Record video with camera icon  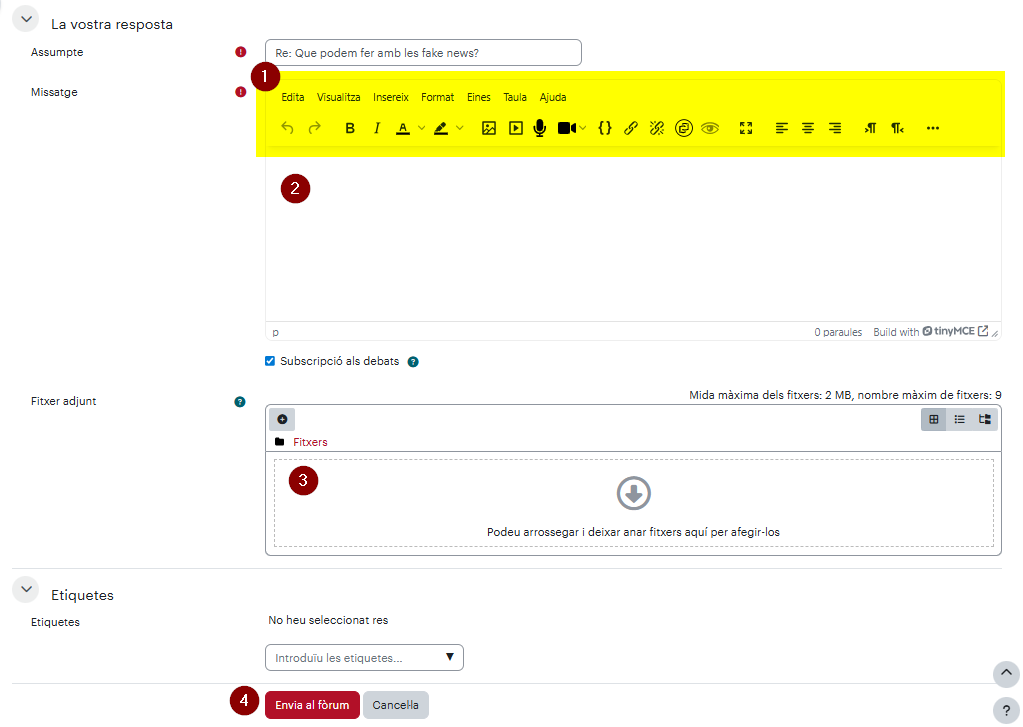click(x=567, y=128)
